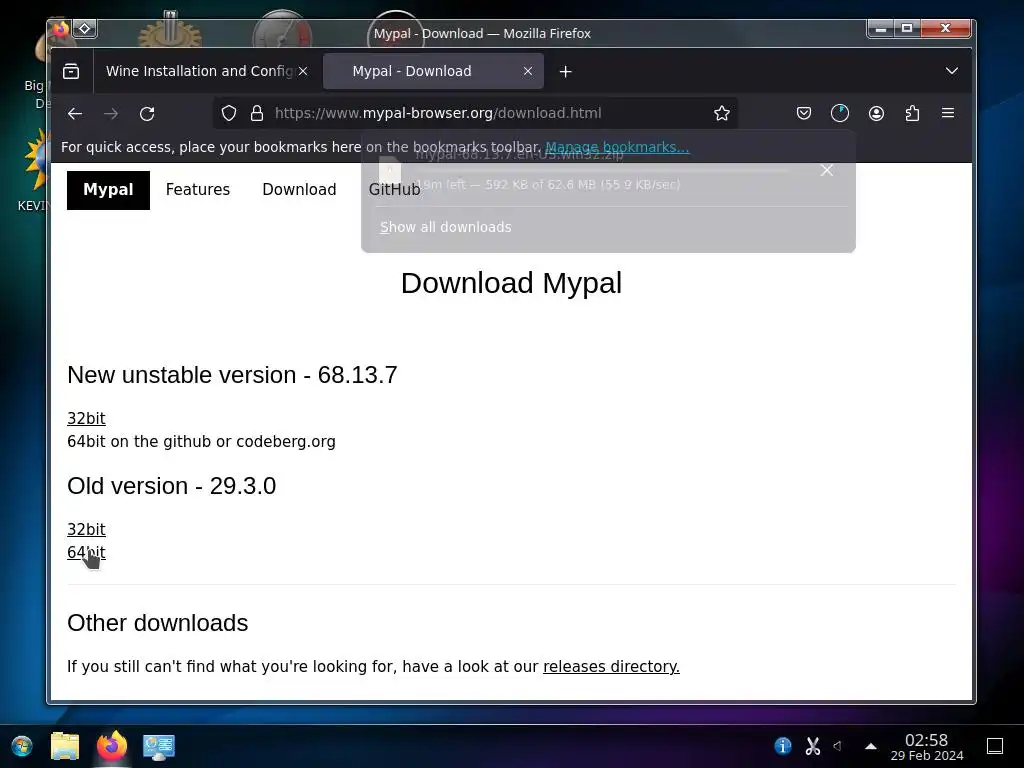This screenshot has width=1024, height=768.
Task: Open the Download nav item
Action: 299,189
